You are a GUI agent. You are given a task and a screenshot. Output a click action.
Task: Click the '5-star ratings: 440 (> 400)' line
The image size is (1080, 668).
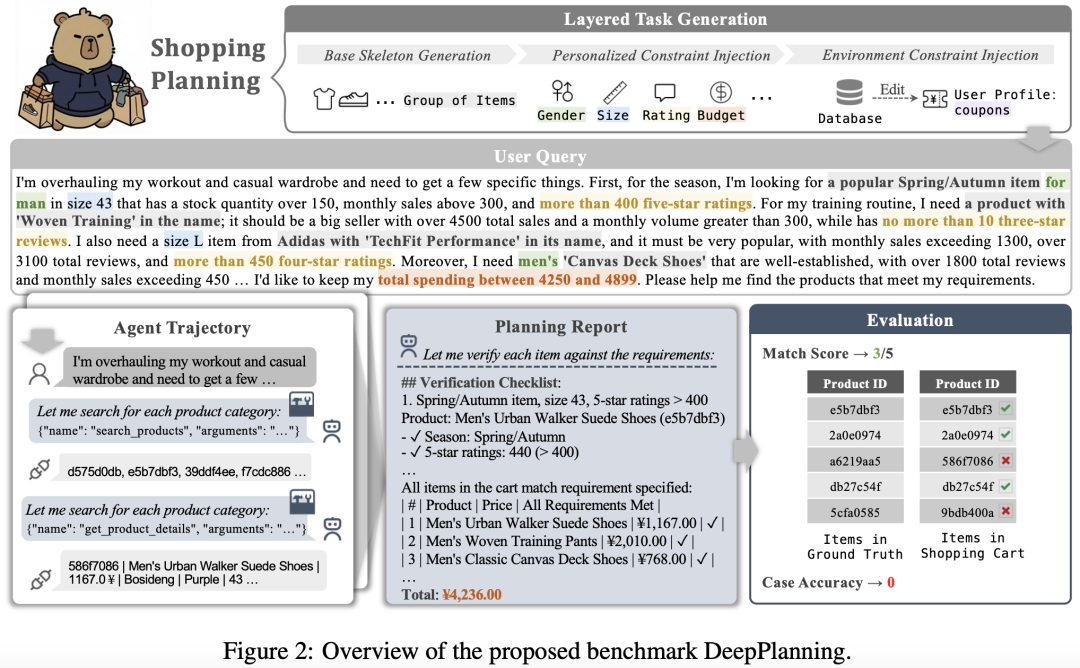coord(490,452)
